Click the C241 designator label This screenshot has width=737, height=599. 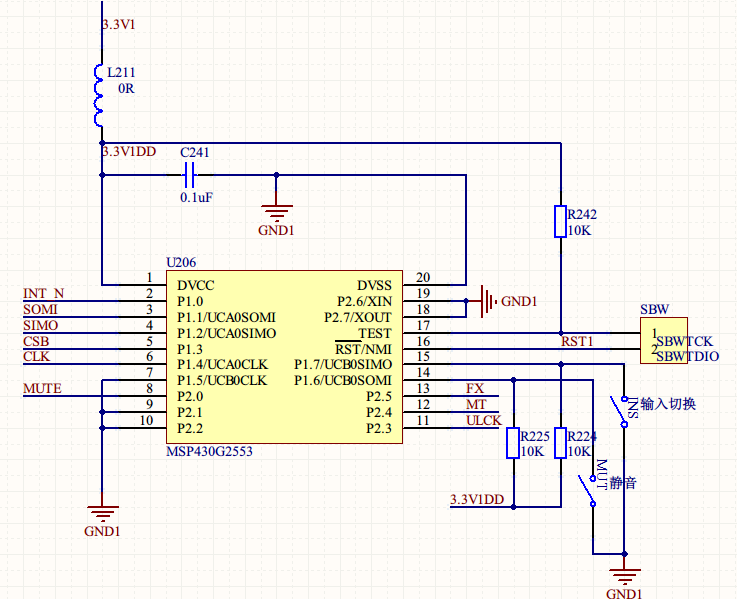[x=195, y=152]
